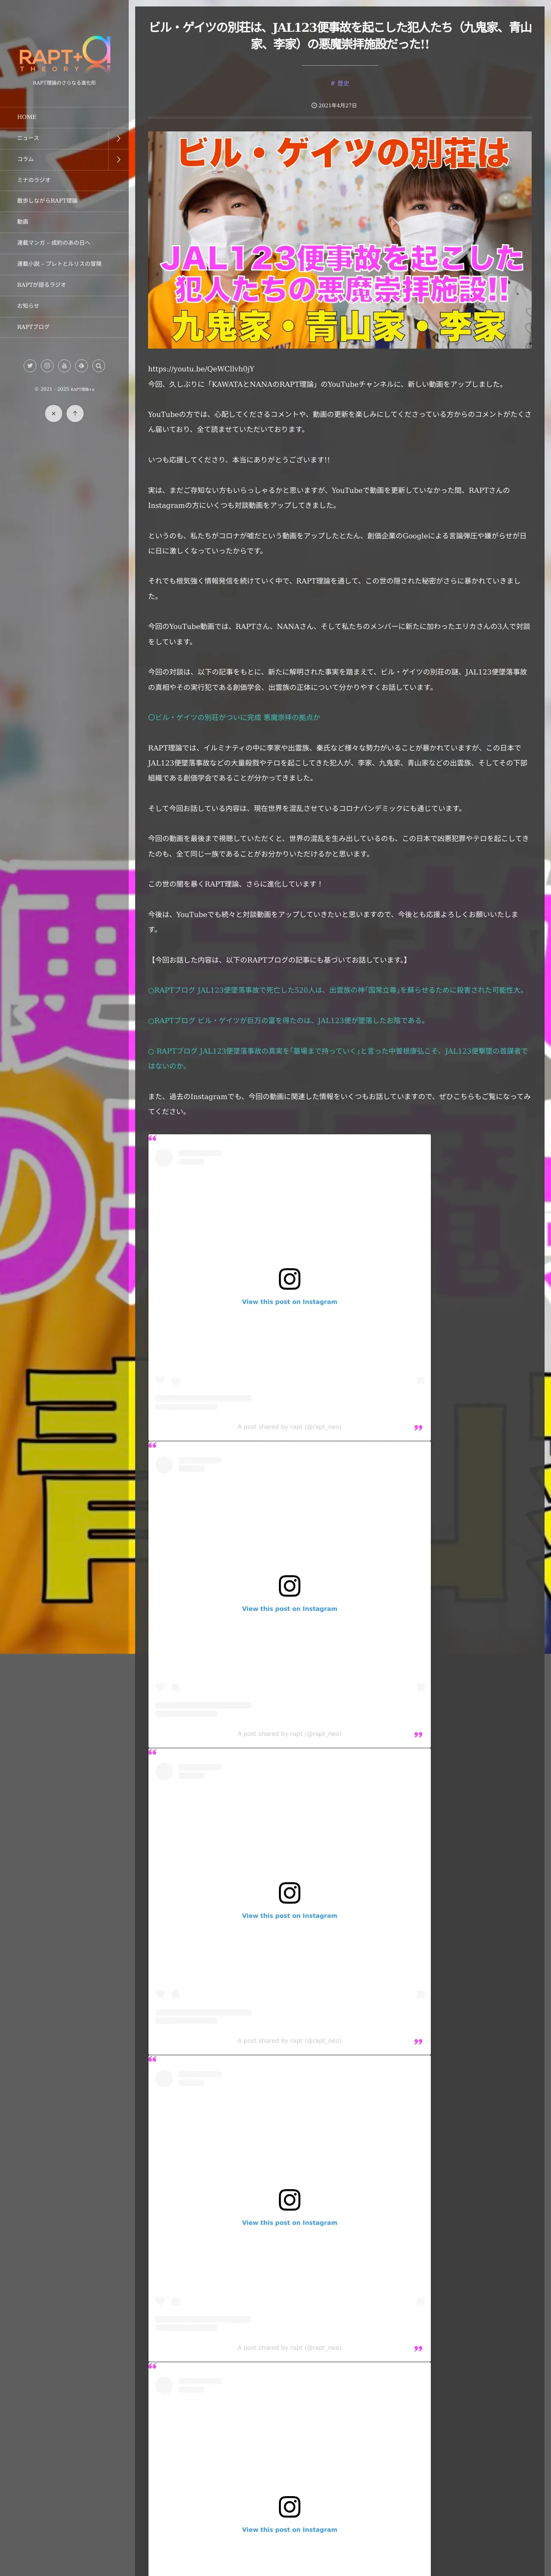Open RAPTブログ in the sidebar menu
Viewport: 551px width, 2576px height.
pos(64,327)
